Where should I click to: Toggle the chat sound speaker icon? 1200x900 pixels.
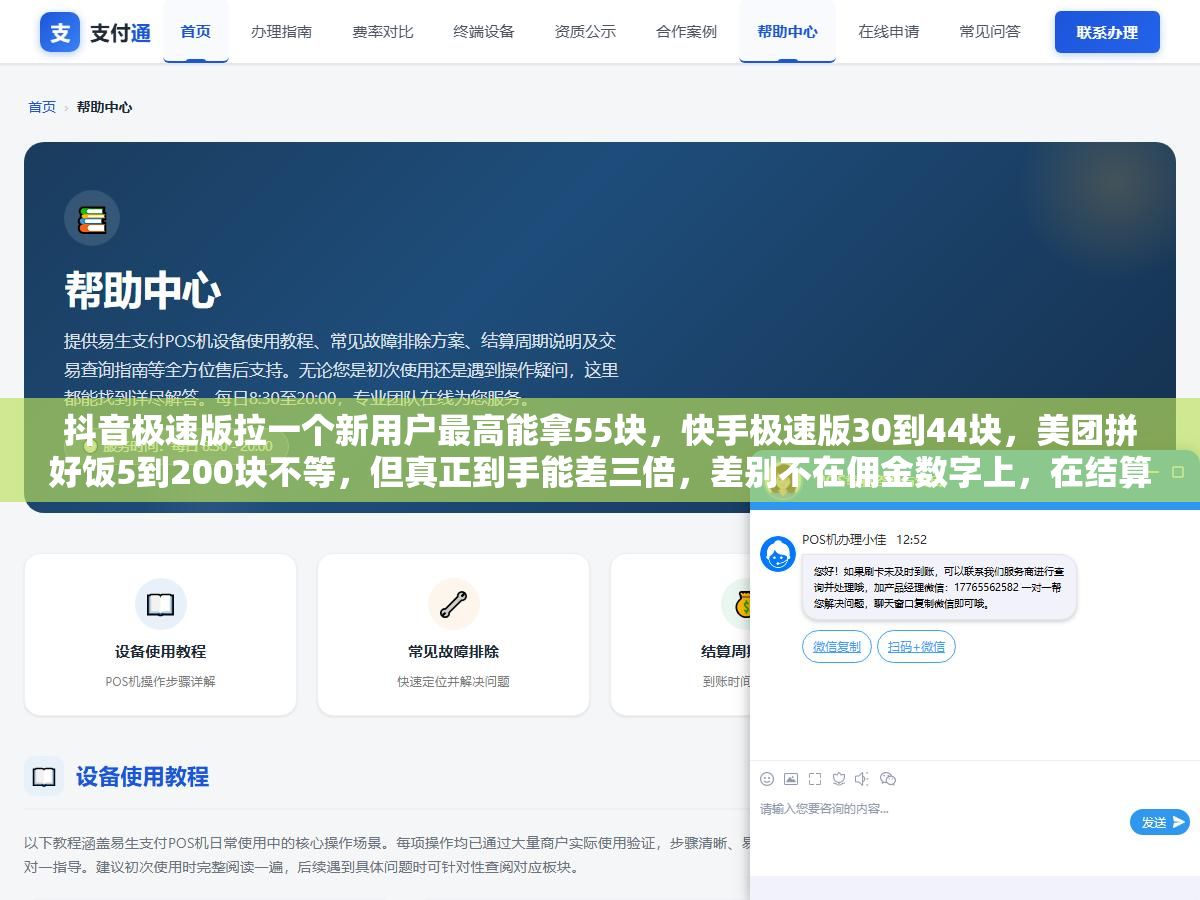863,778
